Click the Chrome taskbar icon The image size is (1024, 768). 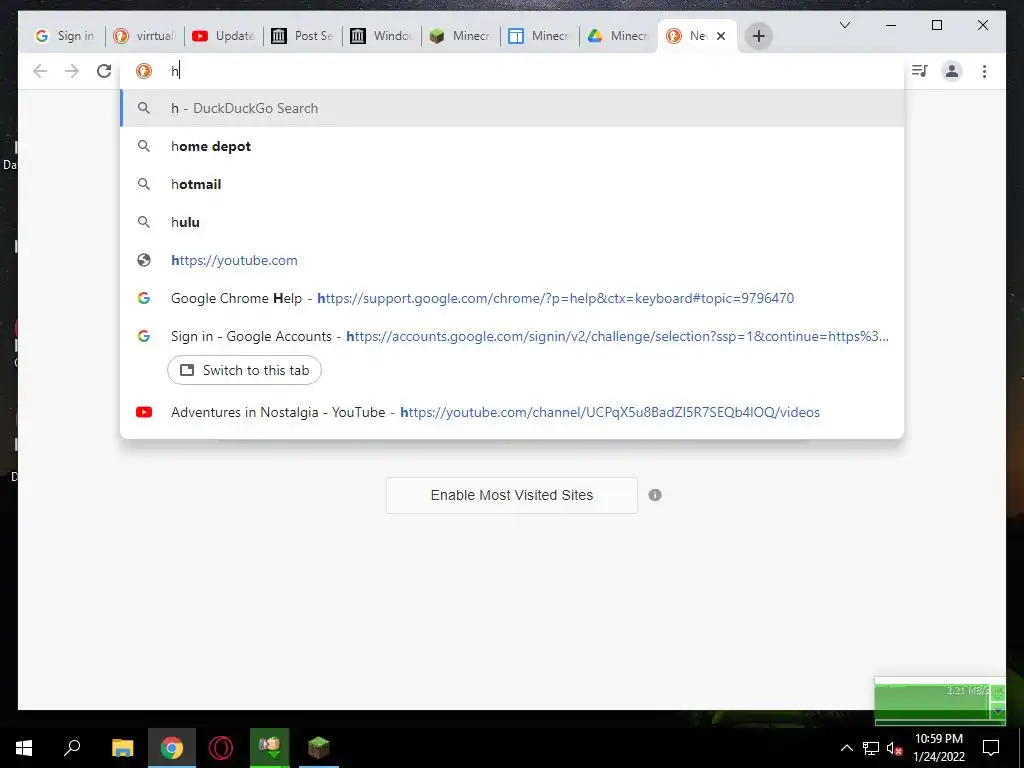(x=172, y=748)
